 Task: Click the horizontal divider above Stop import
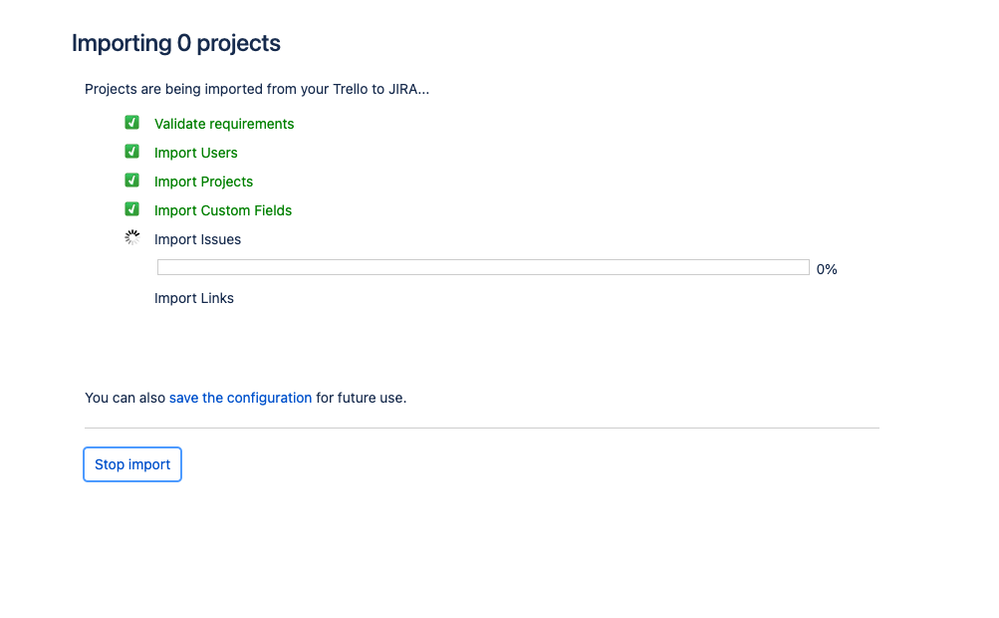pyautogui.click(x=482, y=428)
